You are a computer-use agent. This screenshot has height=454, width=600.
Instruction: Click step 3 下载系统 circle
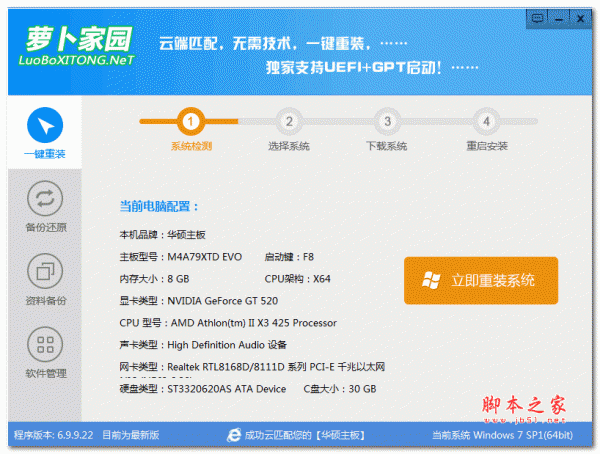tap(388, 122)
